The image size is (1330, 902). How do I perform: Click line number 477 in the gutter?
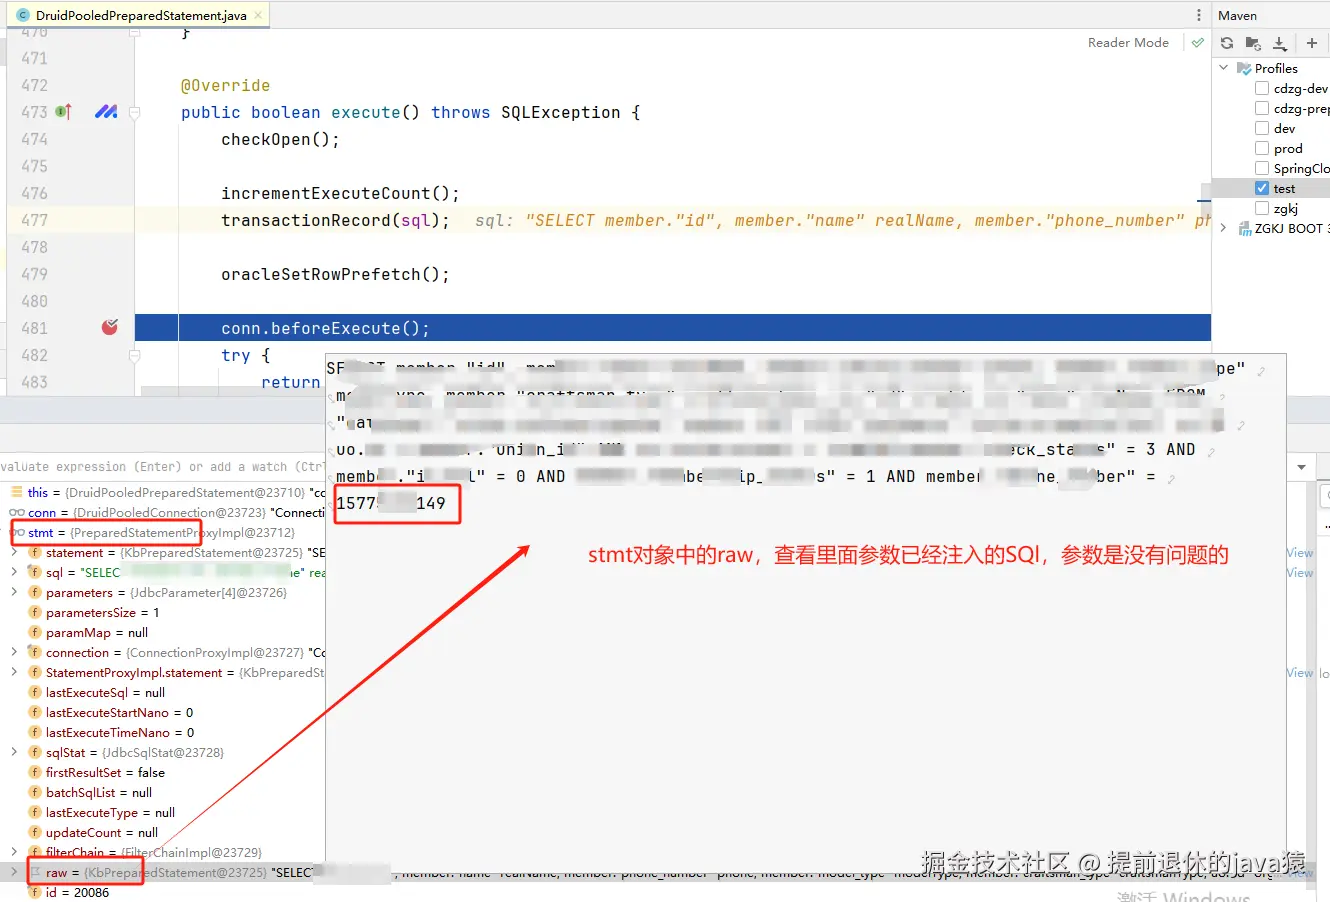(x=34, y=220)
